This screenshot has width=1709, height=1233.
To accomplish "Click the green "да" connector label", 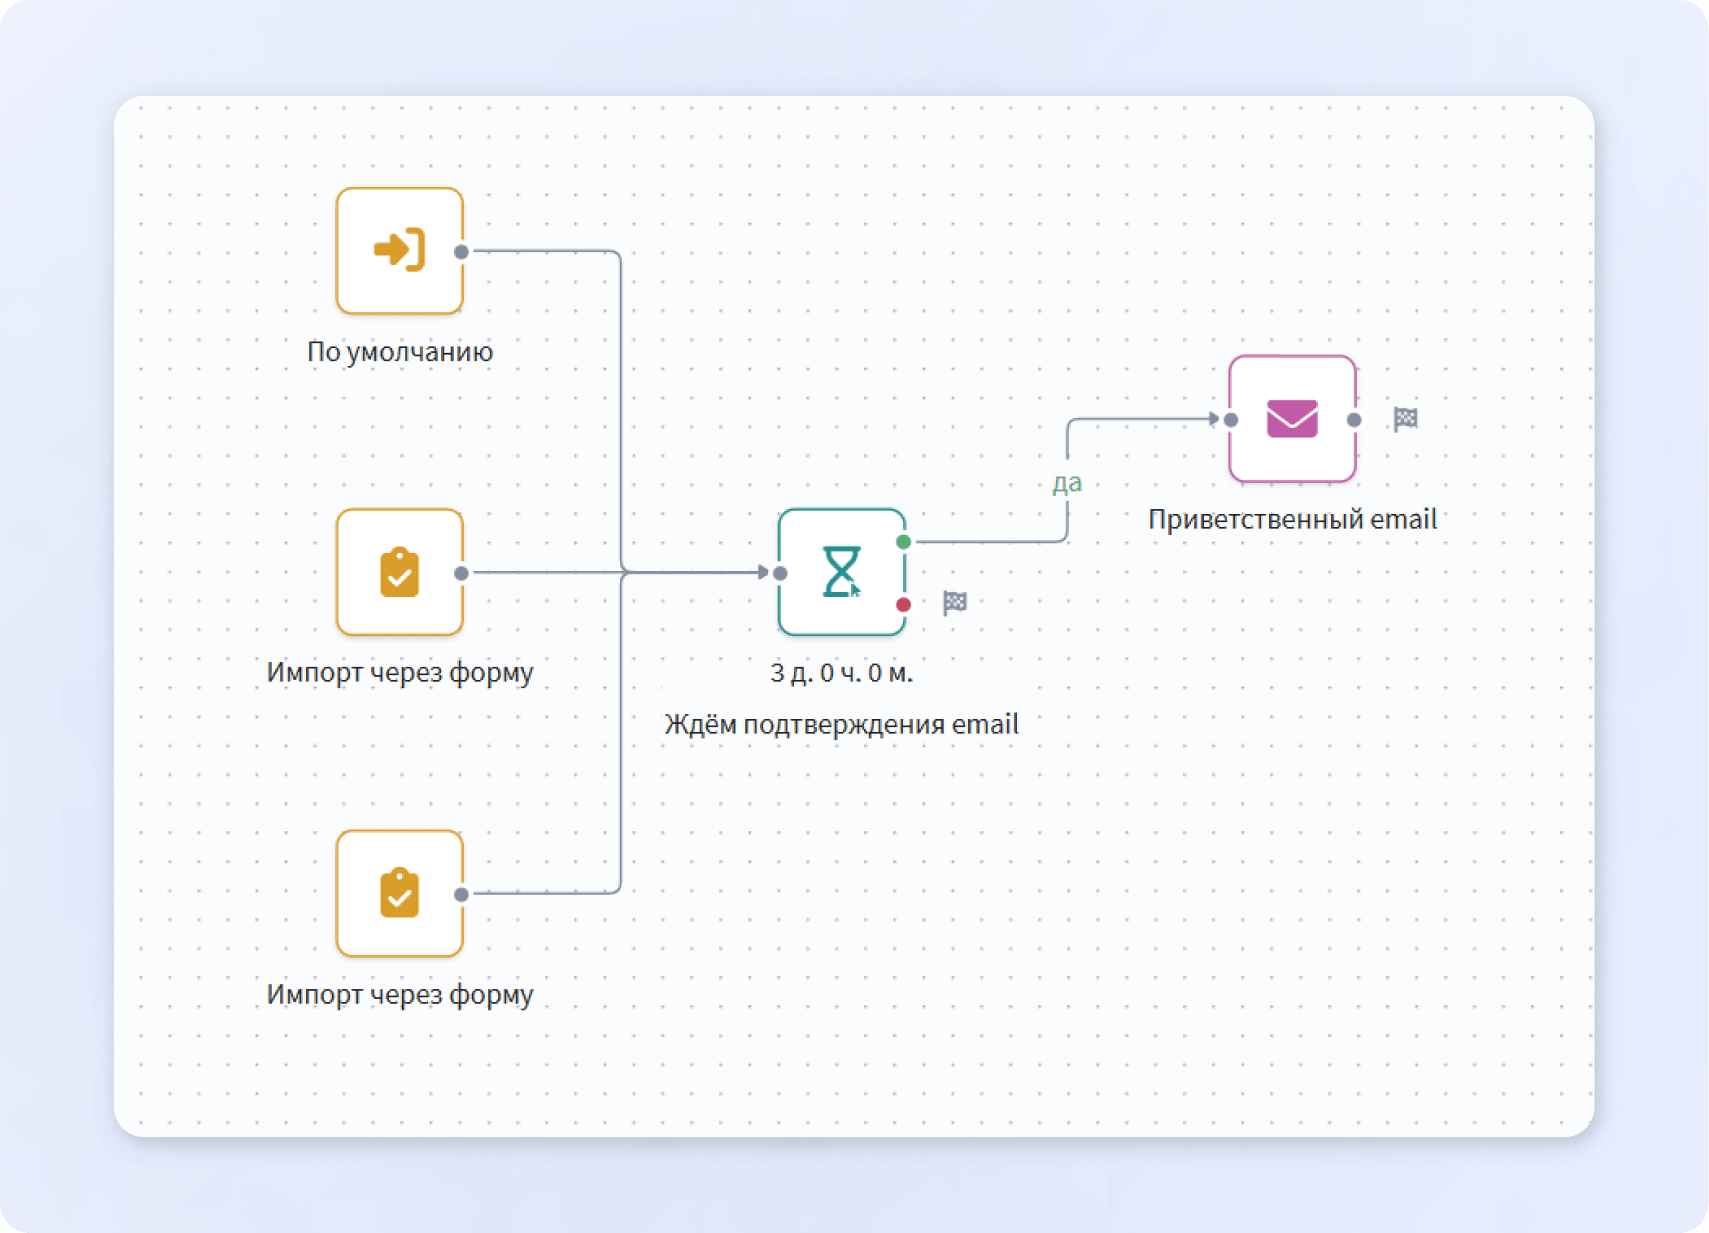I will click(x=1066, y=483).
